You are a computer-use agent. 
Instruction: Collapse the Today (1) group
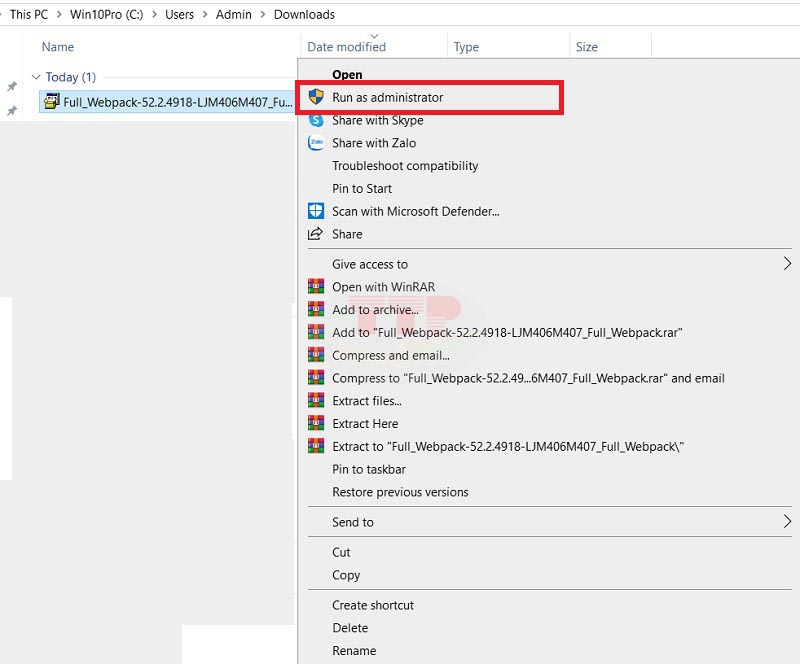point(36,77)
